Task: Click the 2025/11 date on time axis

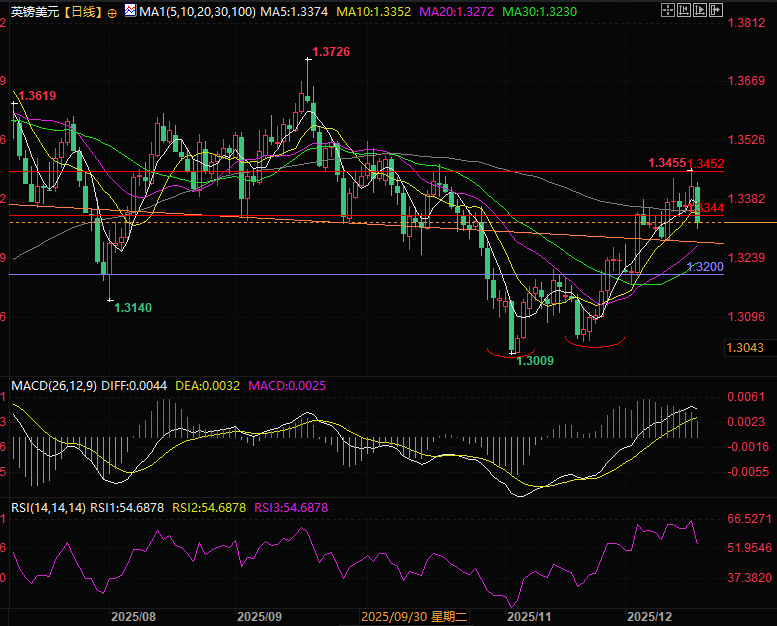Action: [525, 617]
